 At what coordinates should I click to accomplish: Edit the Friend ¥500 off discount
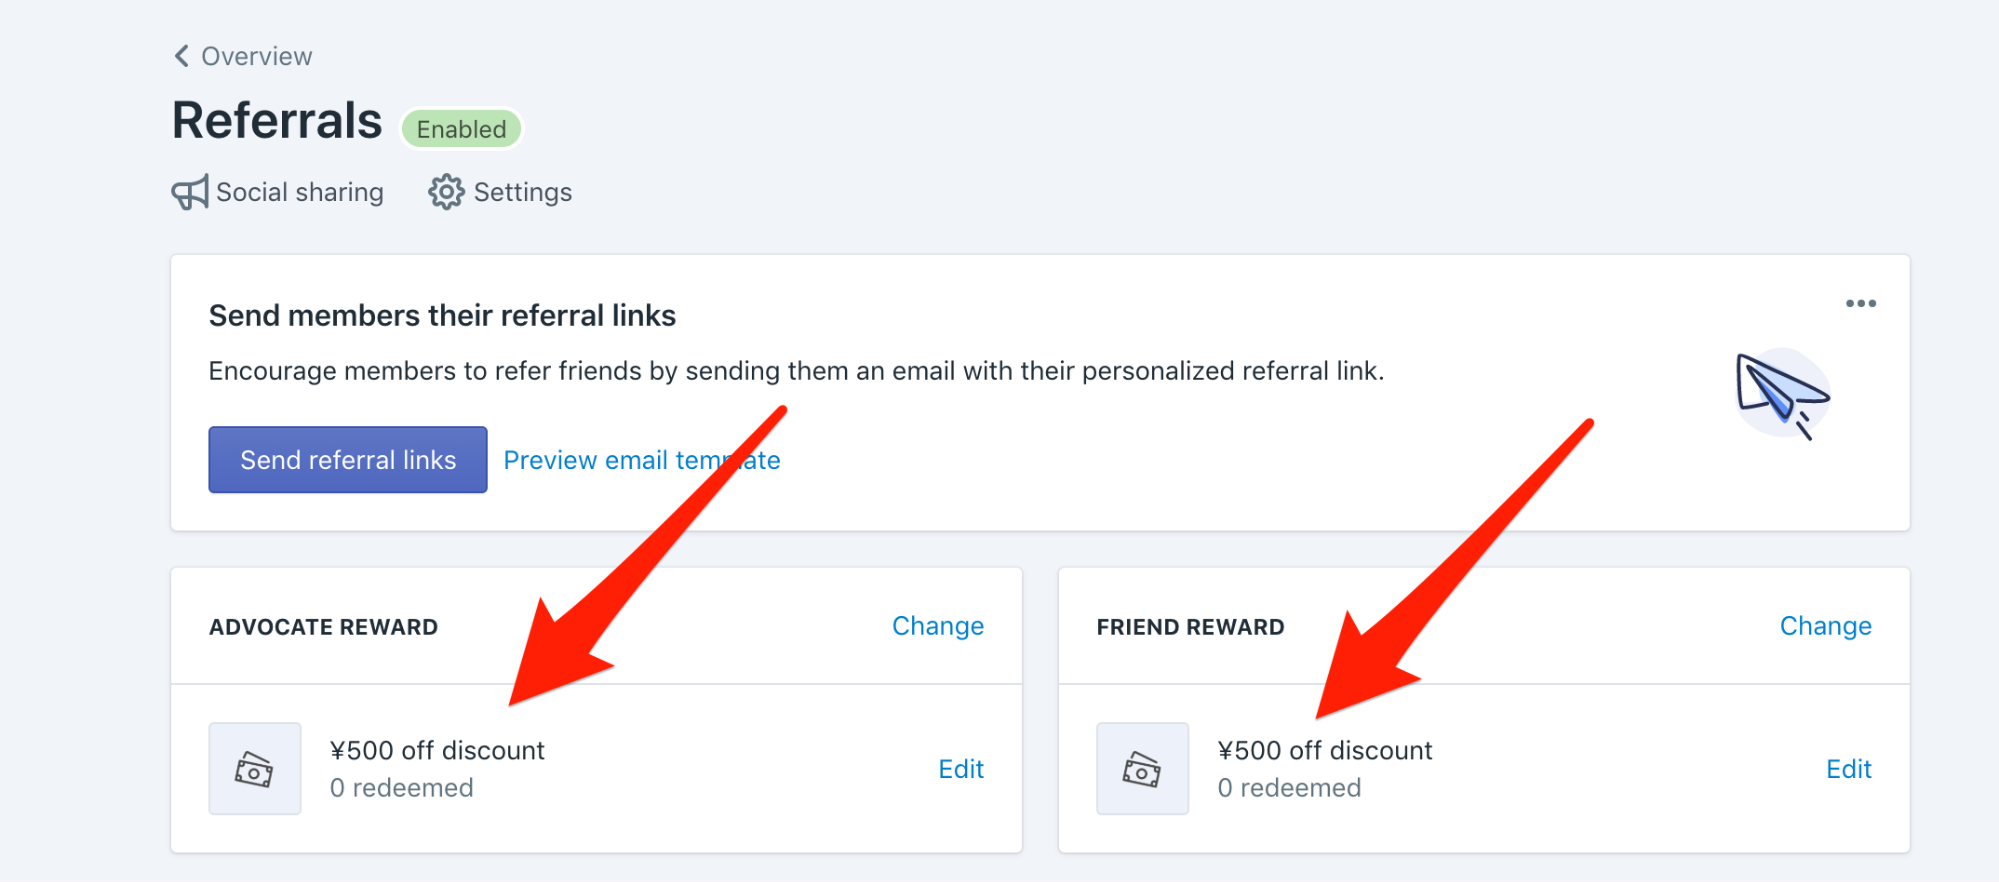(1849, 769)
